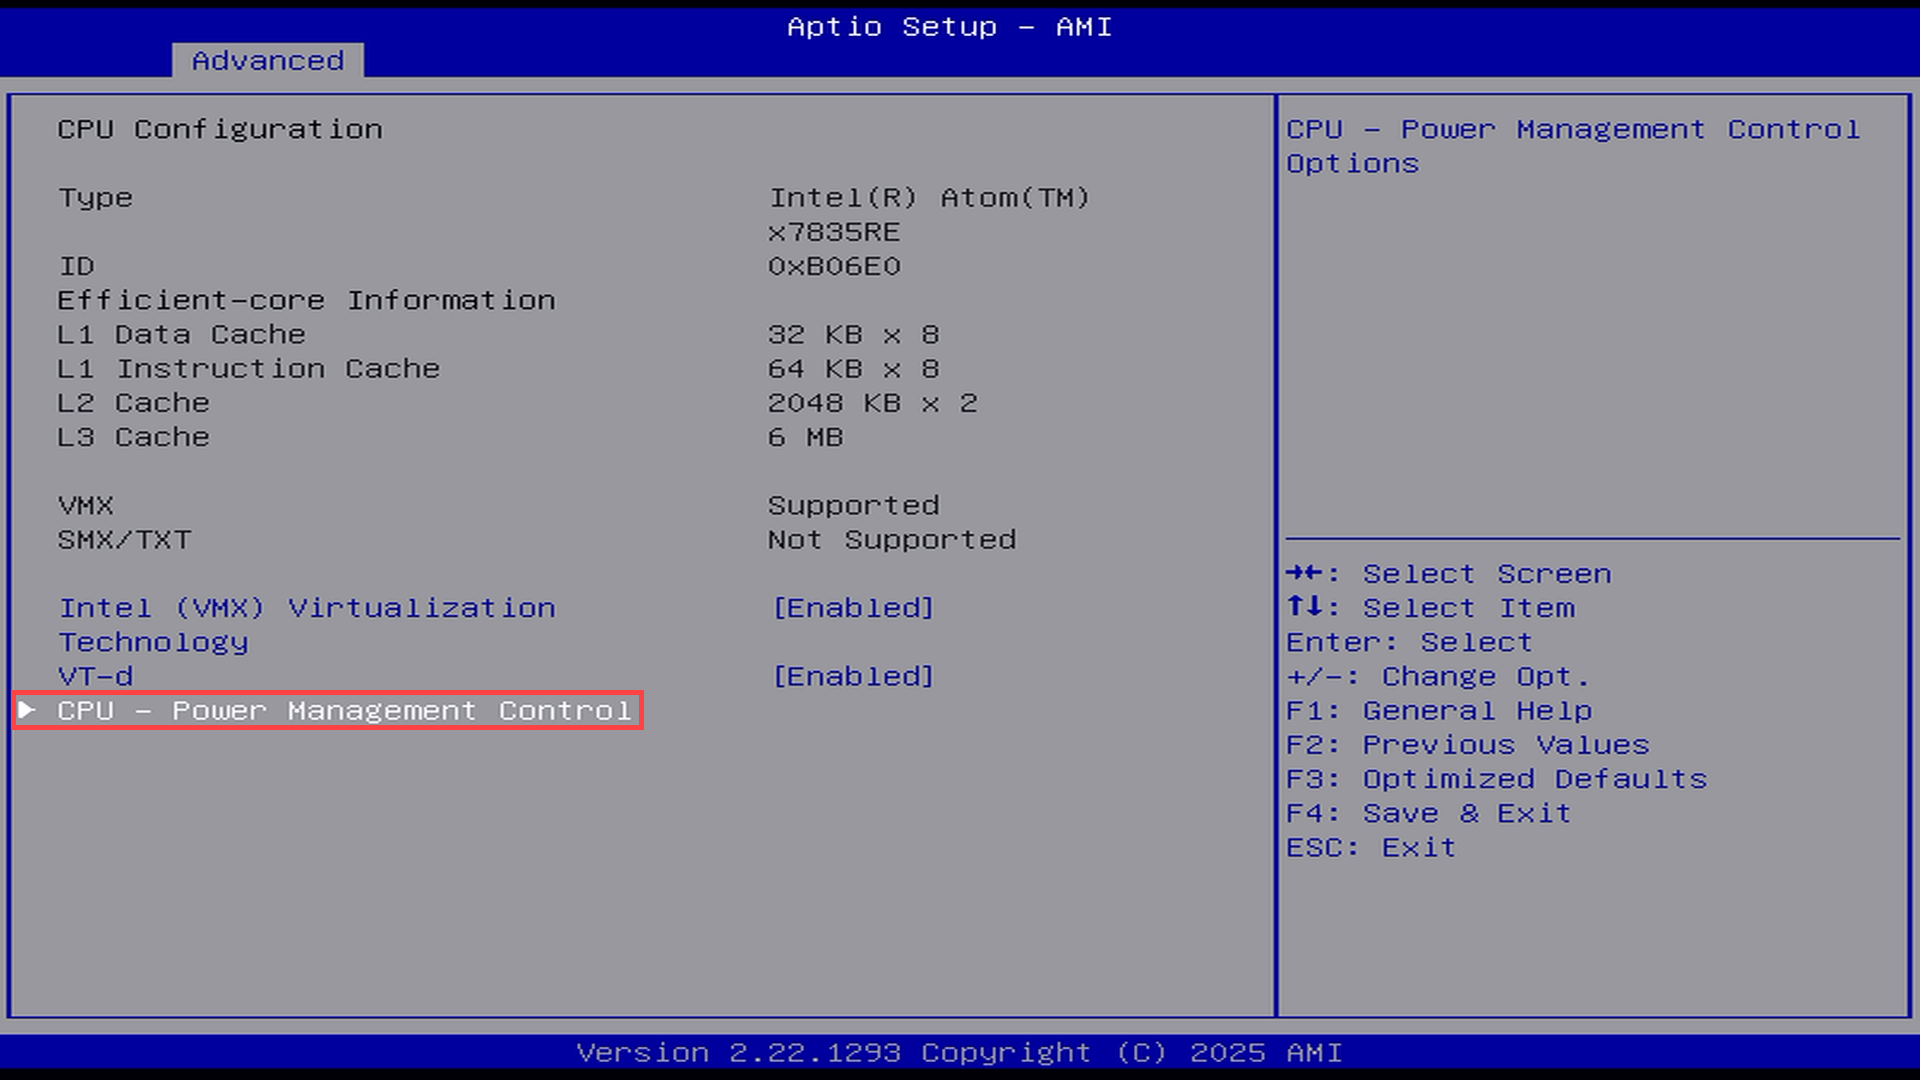This screenshot has height=1080, width=1920.
Task: Select the CPU Configuration heading
Action: (220, 129)
